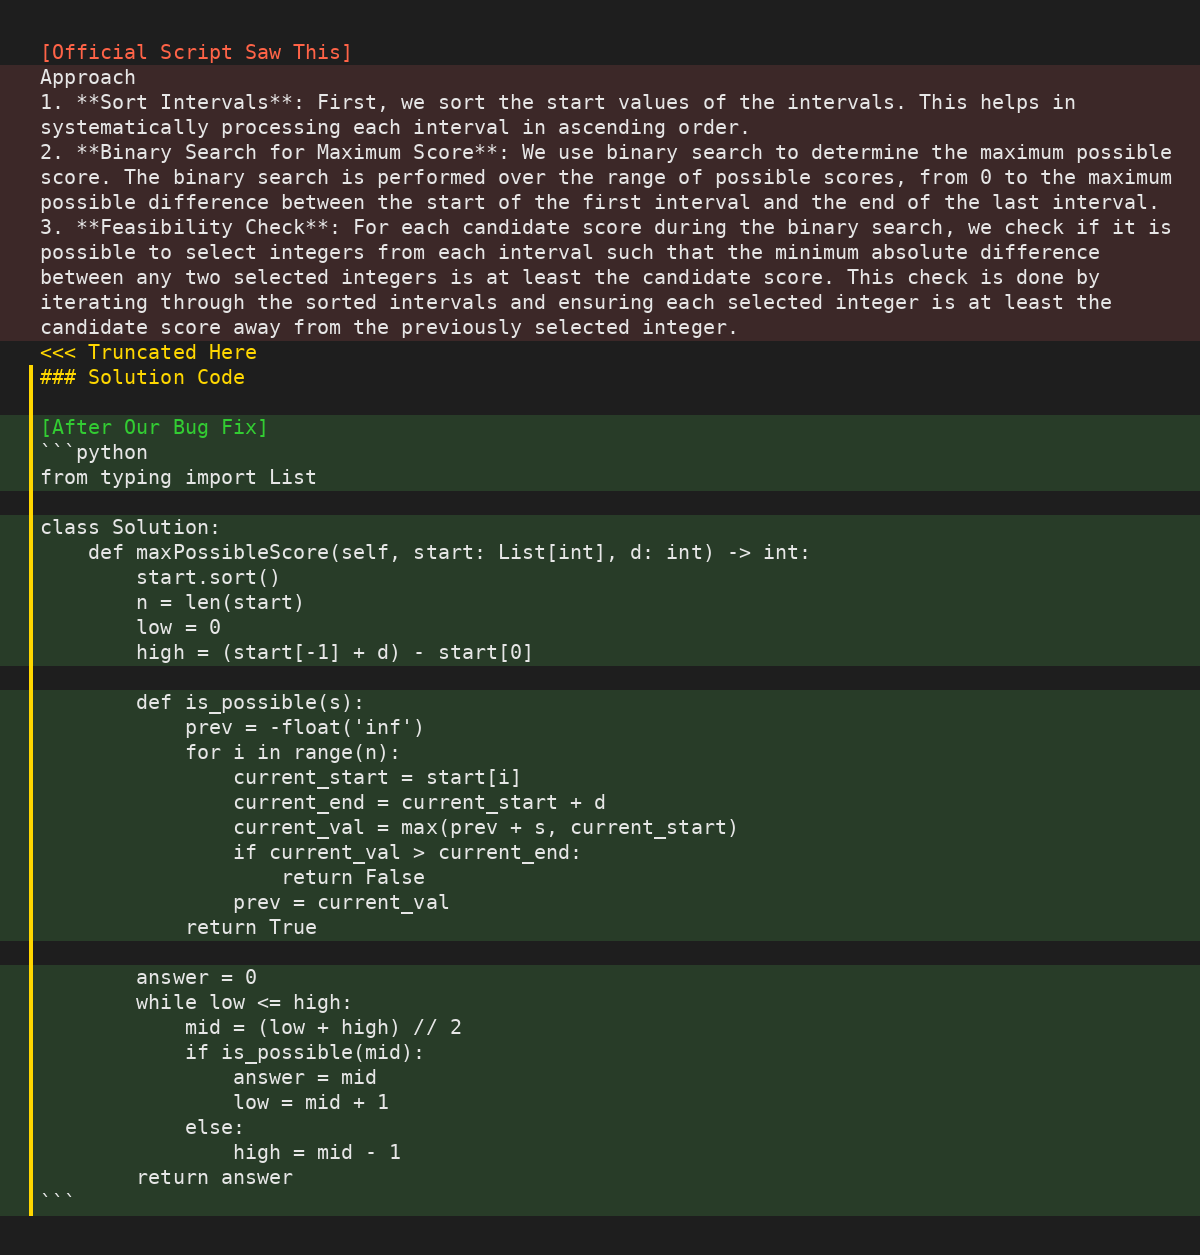Click the 'mid = (low + high) // 2' line
1200x1255 pixels.
[323, 1028]
